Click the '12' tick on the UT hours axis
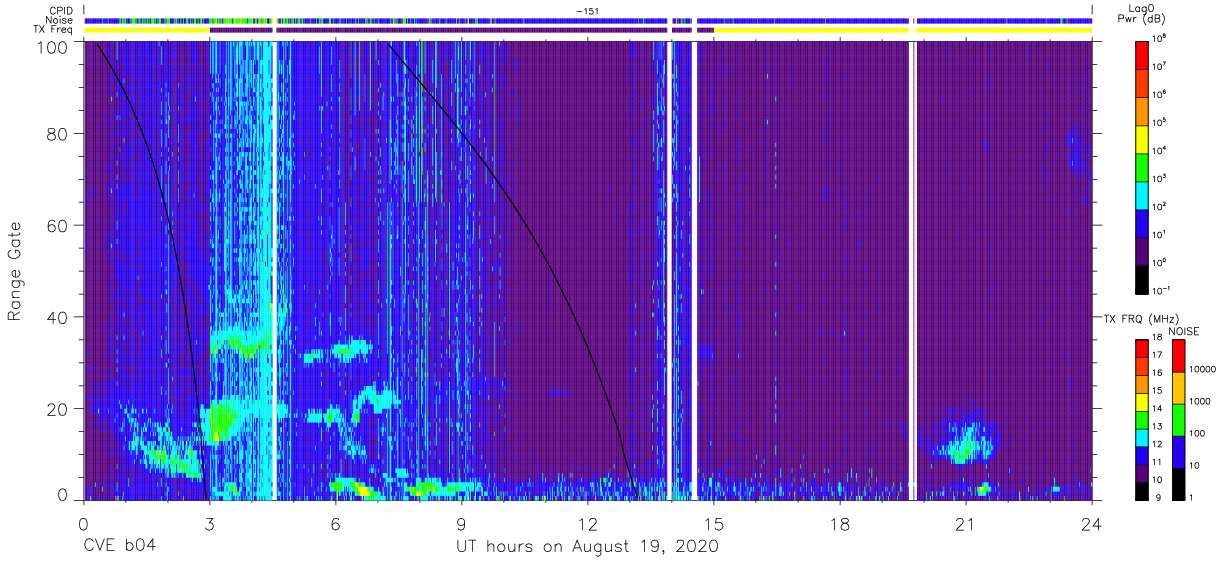 click(587, 523)
